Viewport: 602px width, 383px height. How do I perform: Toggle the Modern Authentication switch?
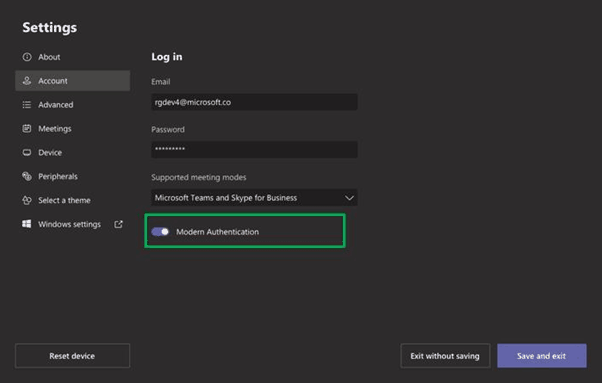(x=160, y=231)
